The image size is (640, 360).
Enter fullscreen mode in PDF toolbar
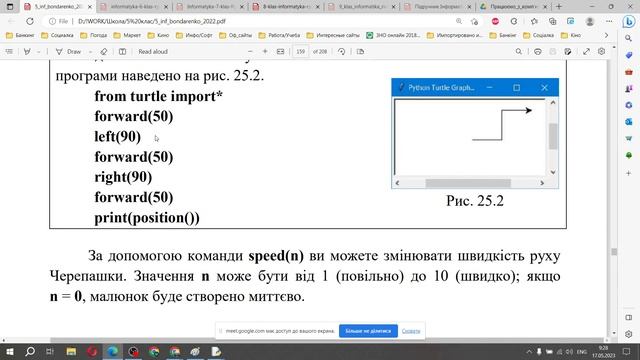pos(586,51)
